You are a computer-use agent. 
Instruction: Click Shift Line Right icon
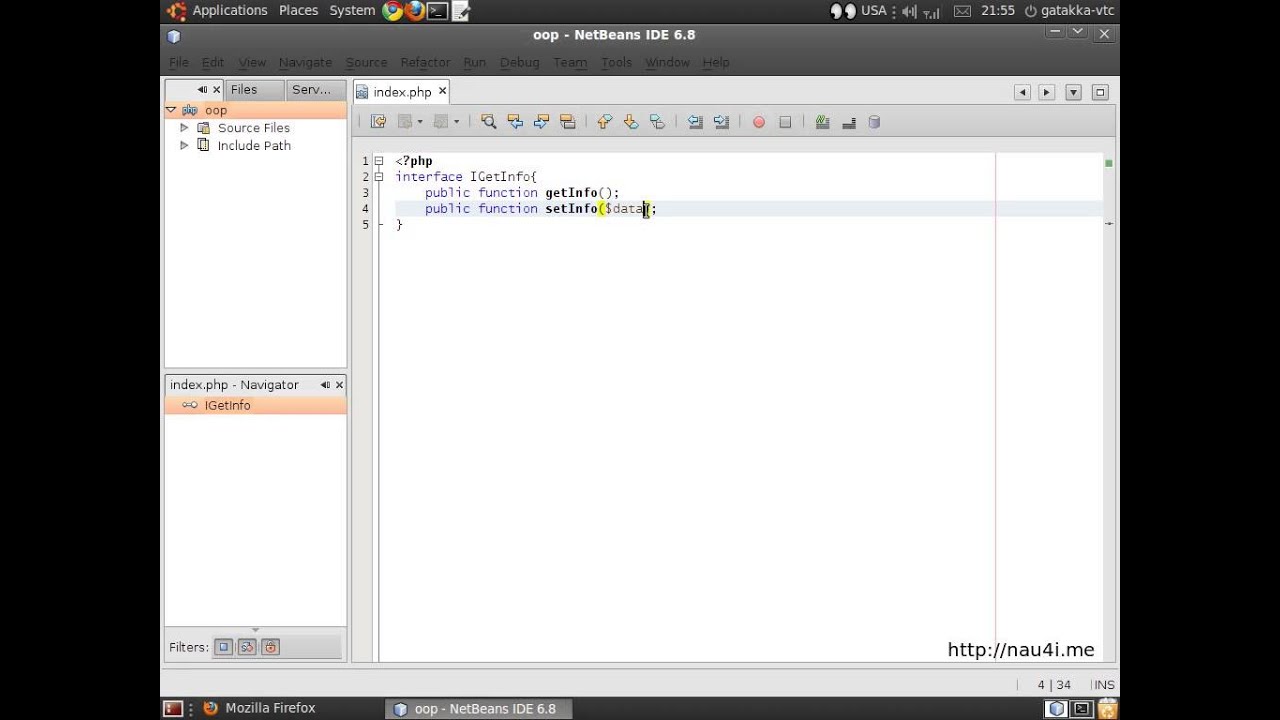(x=721, y=122)
